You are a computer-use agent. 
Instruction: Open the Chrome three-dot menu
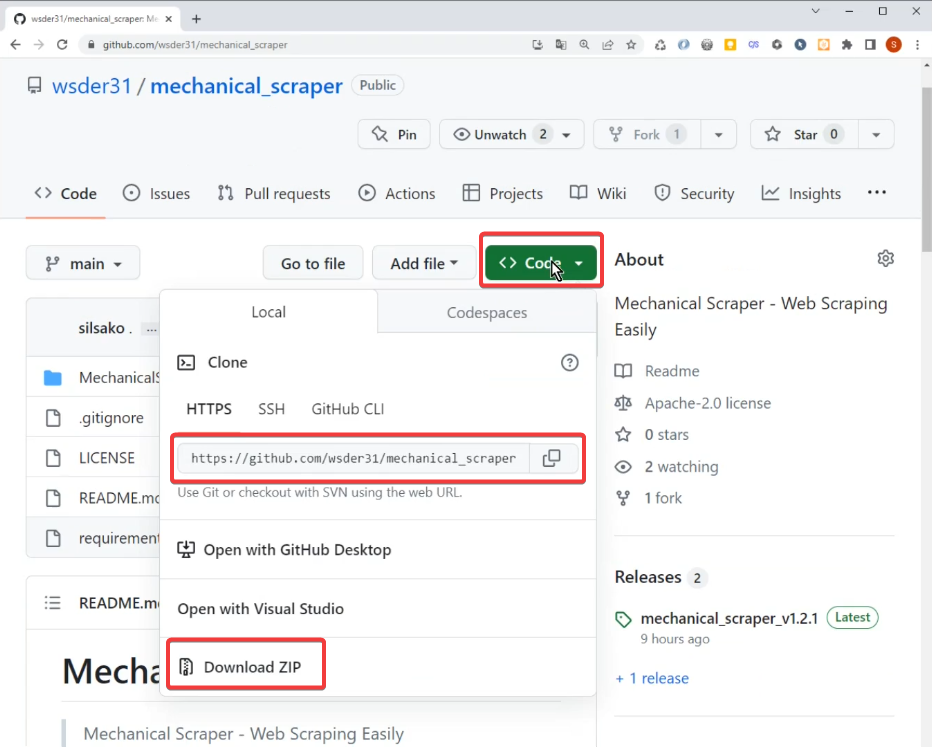(x=917, y=45)
